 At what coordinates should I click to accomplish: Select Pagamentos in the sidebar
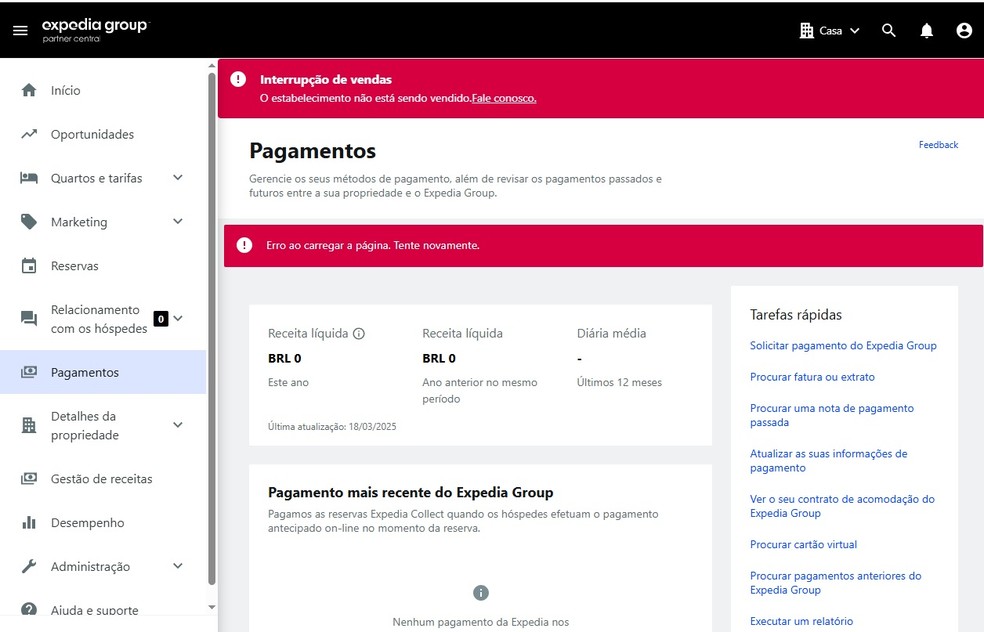pos(85,372)
